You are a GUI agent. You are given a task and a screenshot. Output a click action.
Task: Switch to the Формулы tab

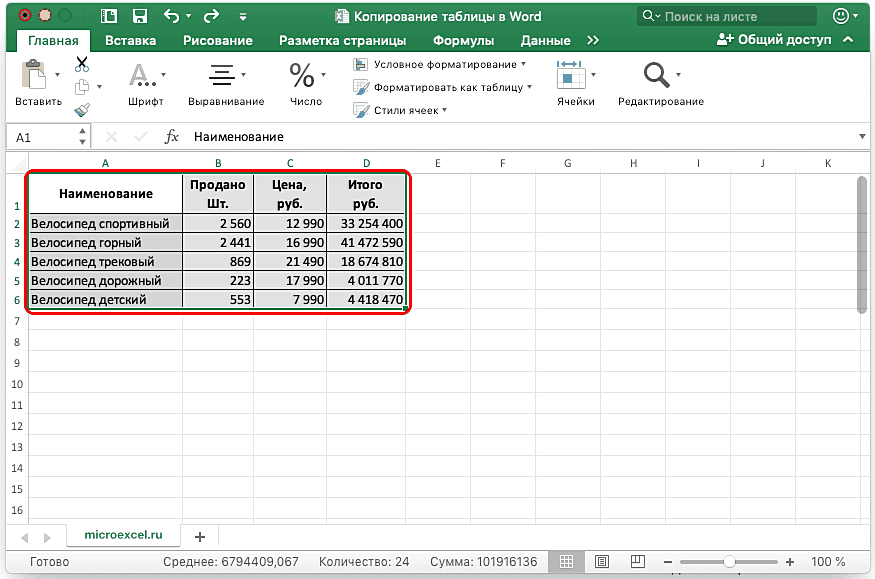[464, 41]
